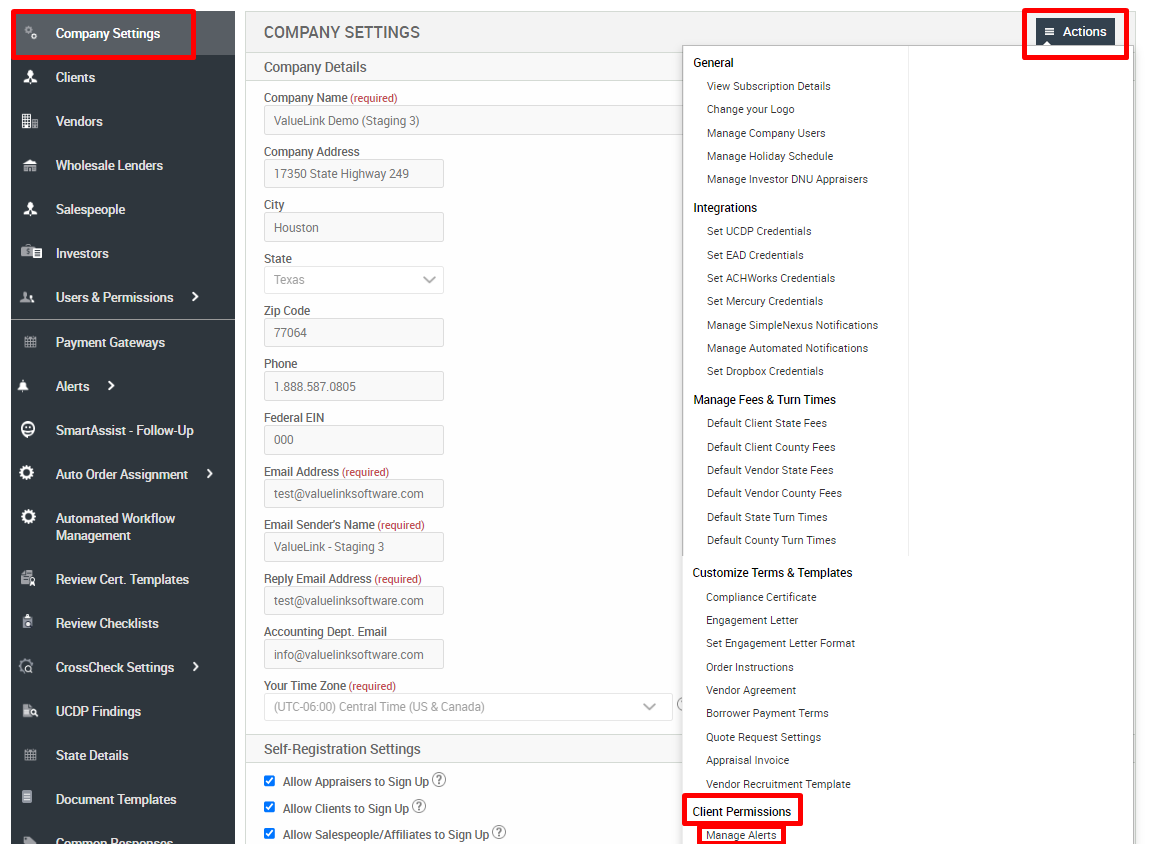Disable Allow Clients to Sign Up
This screenshot has height=844, width=1151.
[269, 807]
